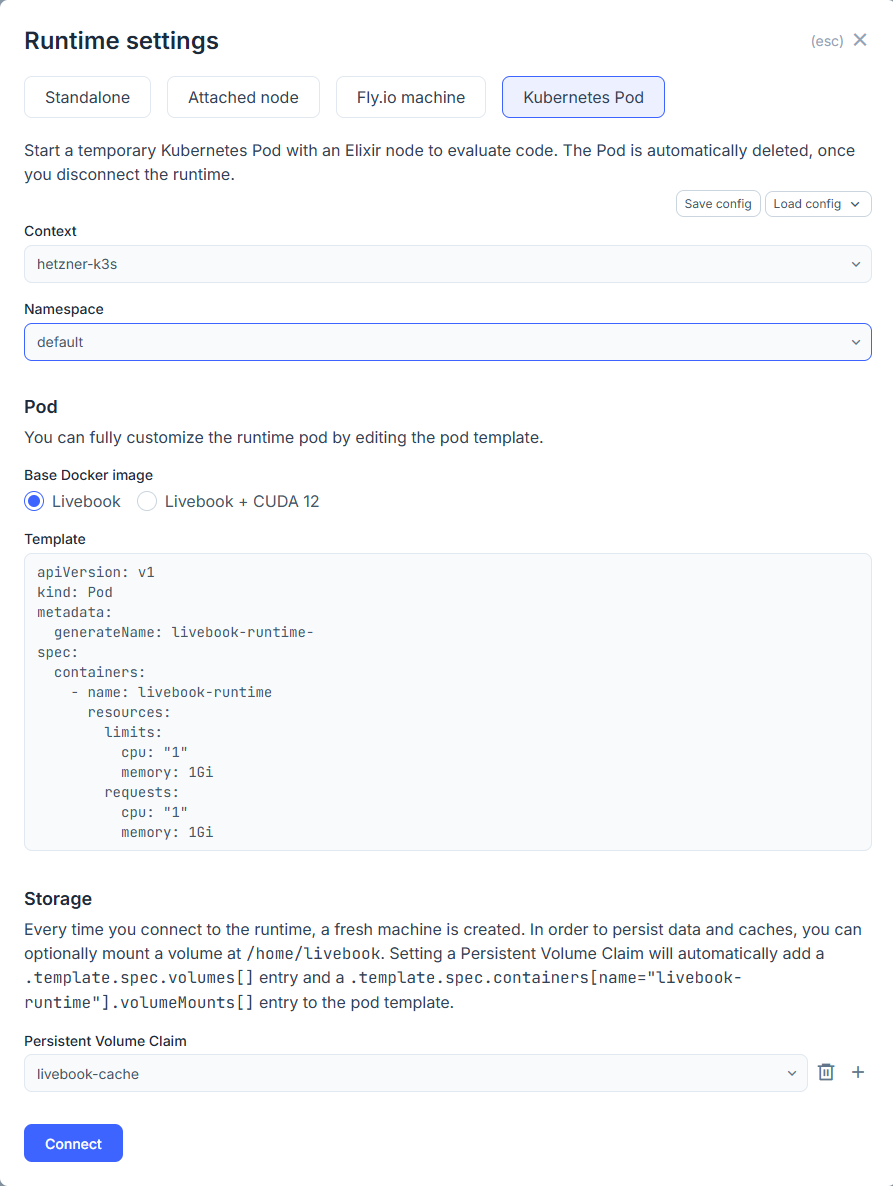Click inside the pod Template editor

coord(447,700)
